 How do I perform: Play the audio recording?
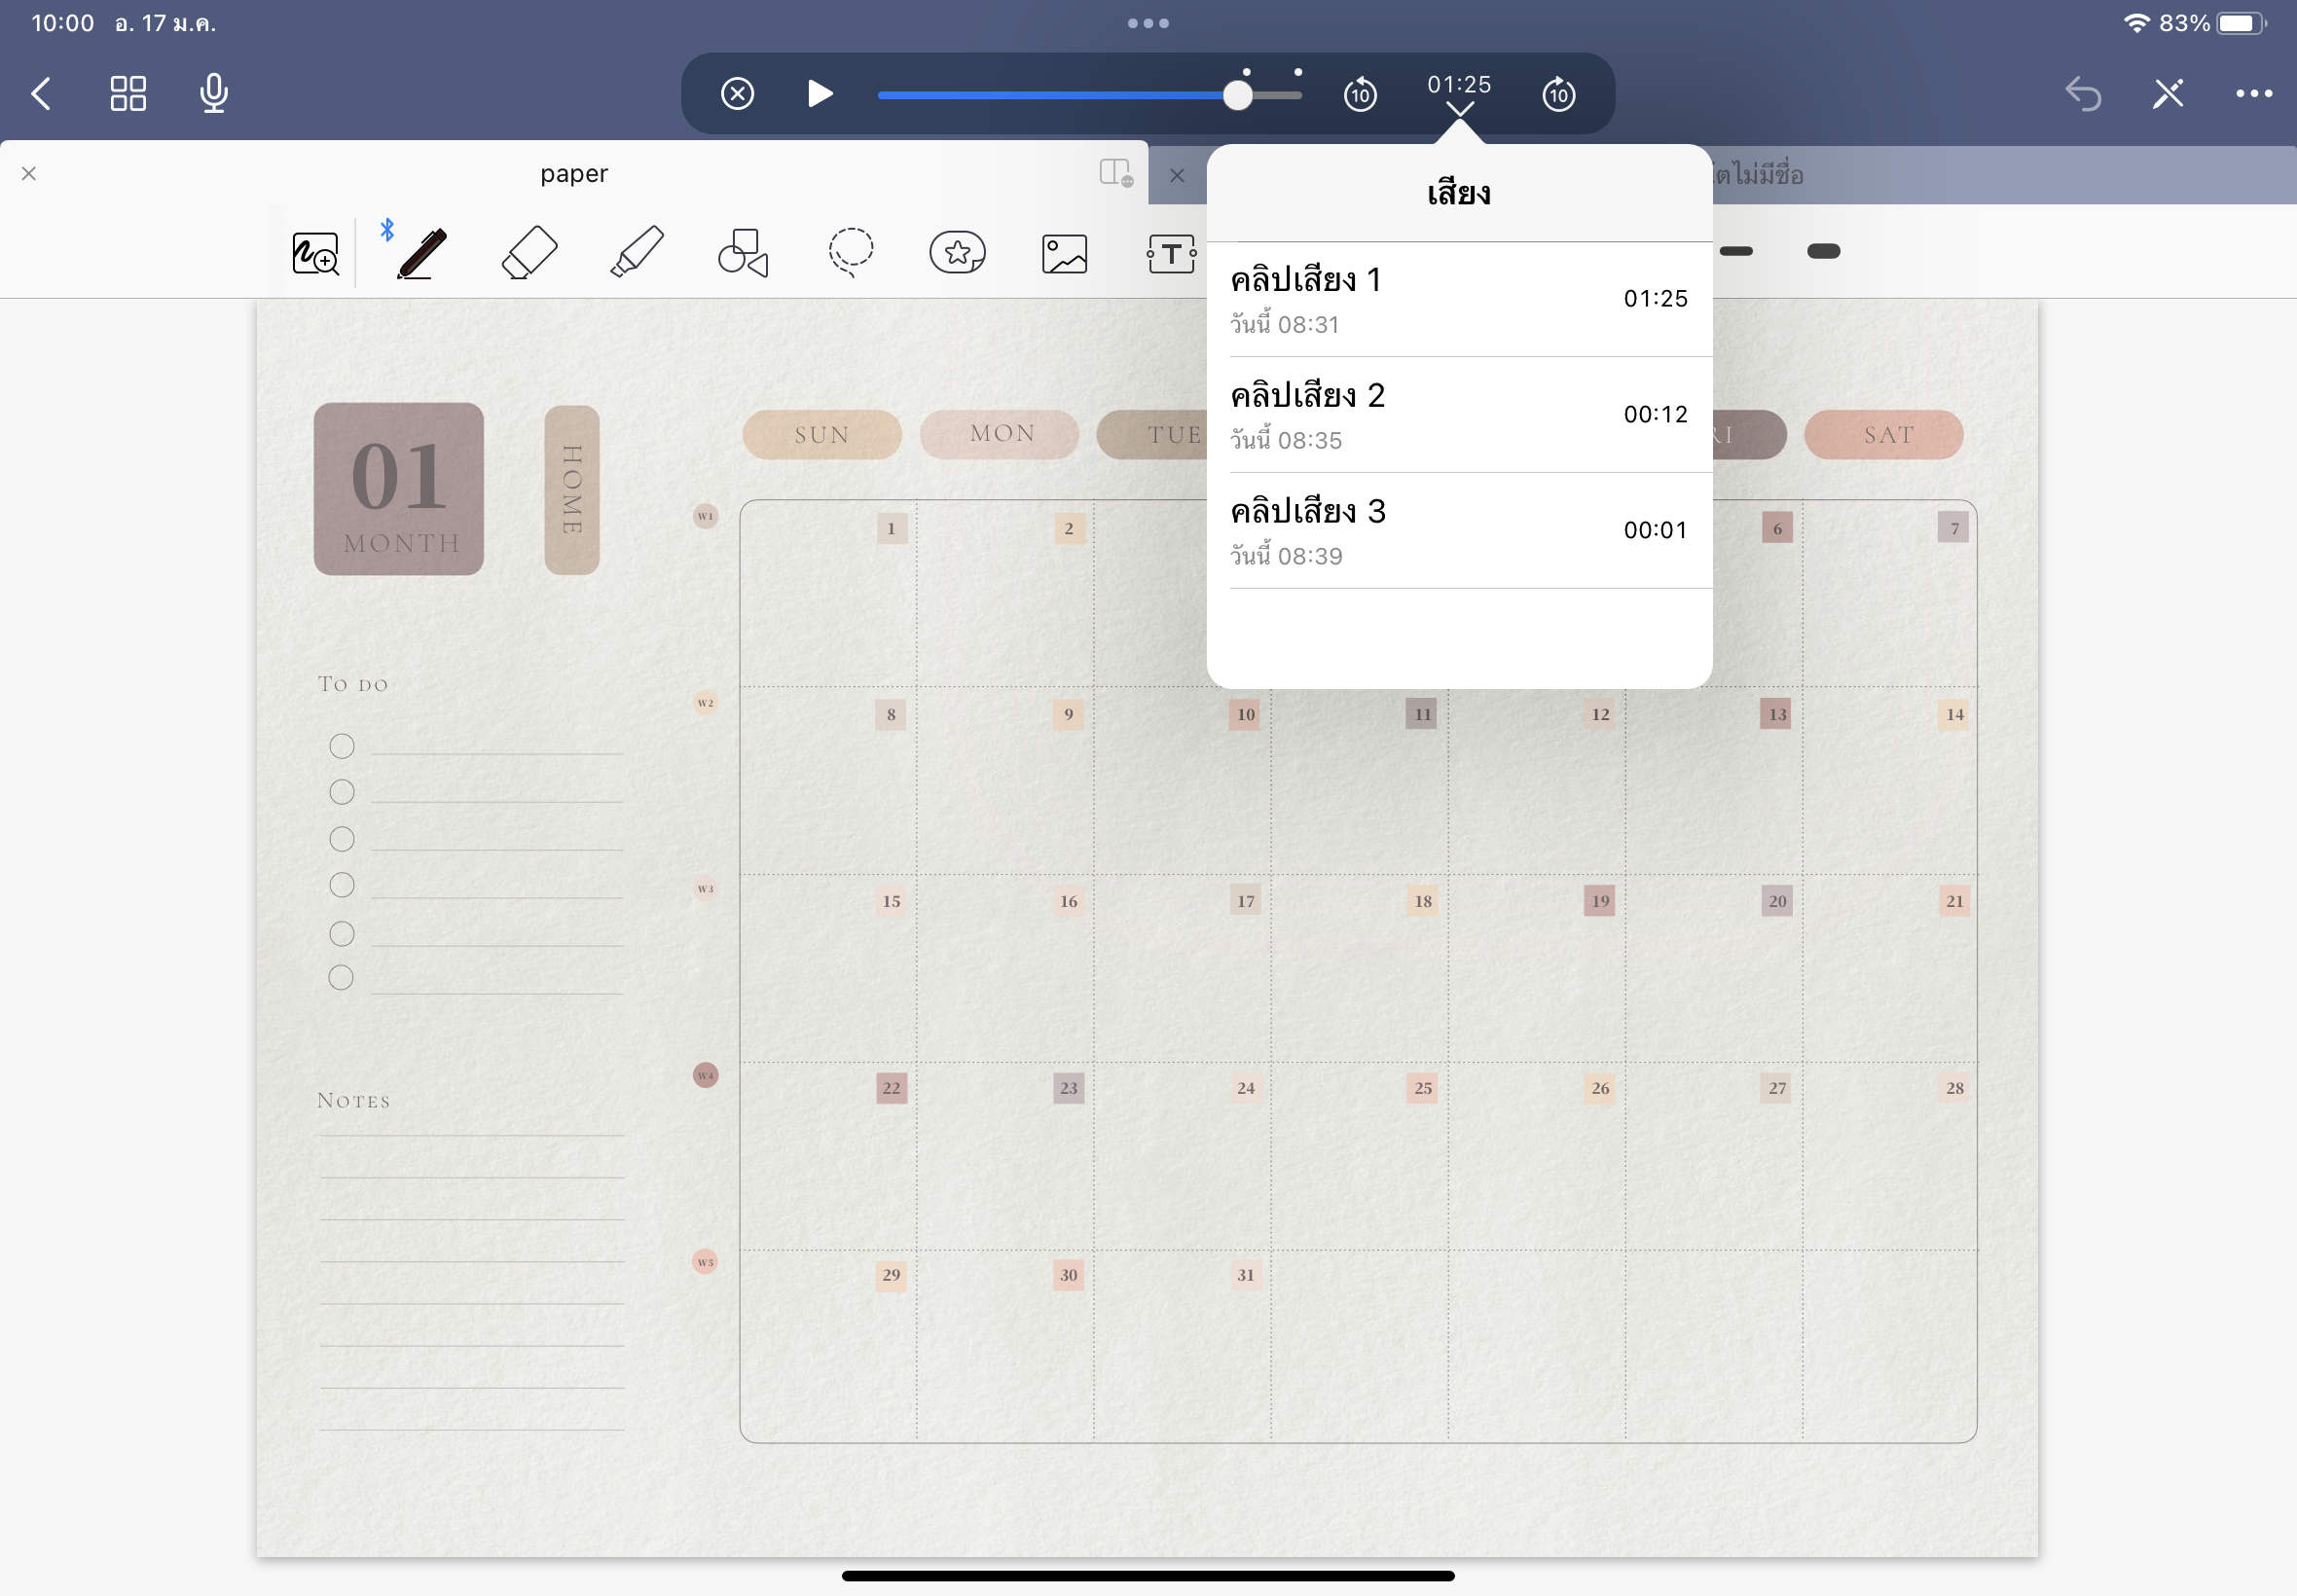tap(819, 94)
